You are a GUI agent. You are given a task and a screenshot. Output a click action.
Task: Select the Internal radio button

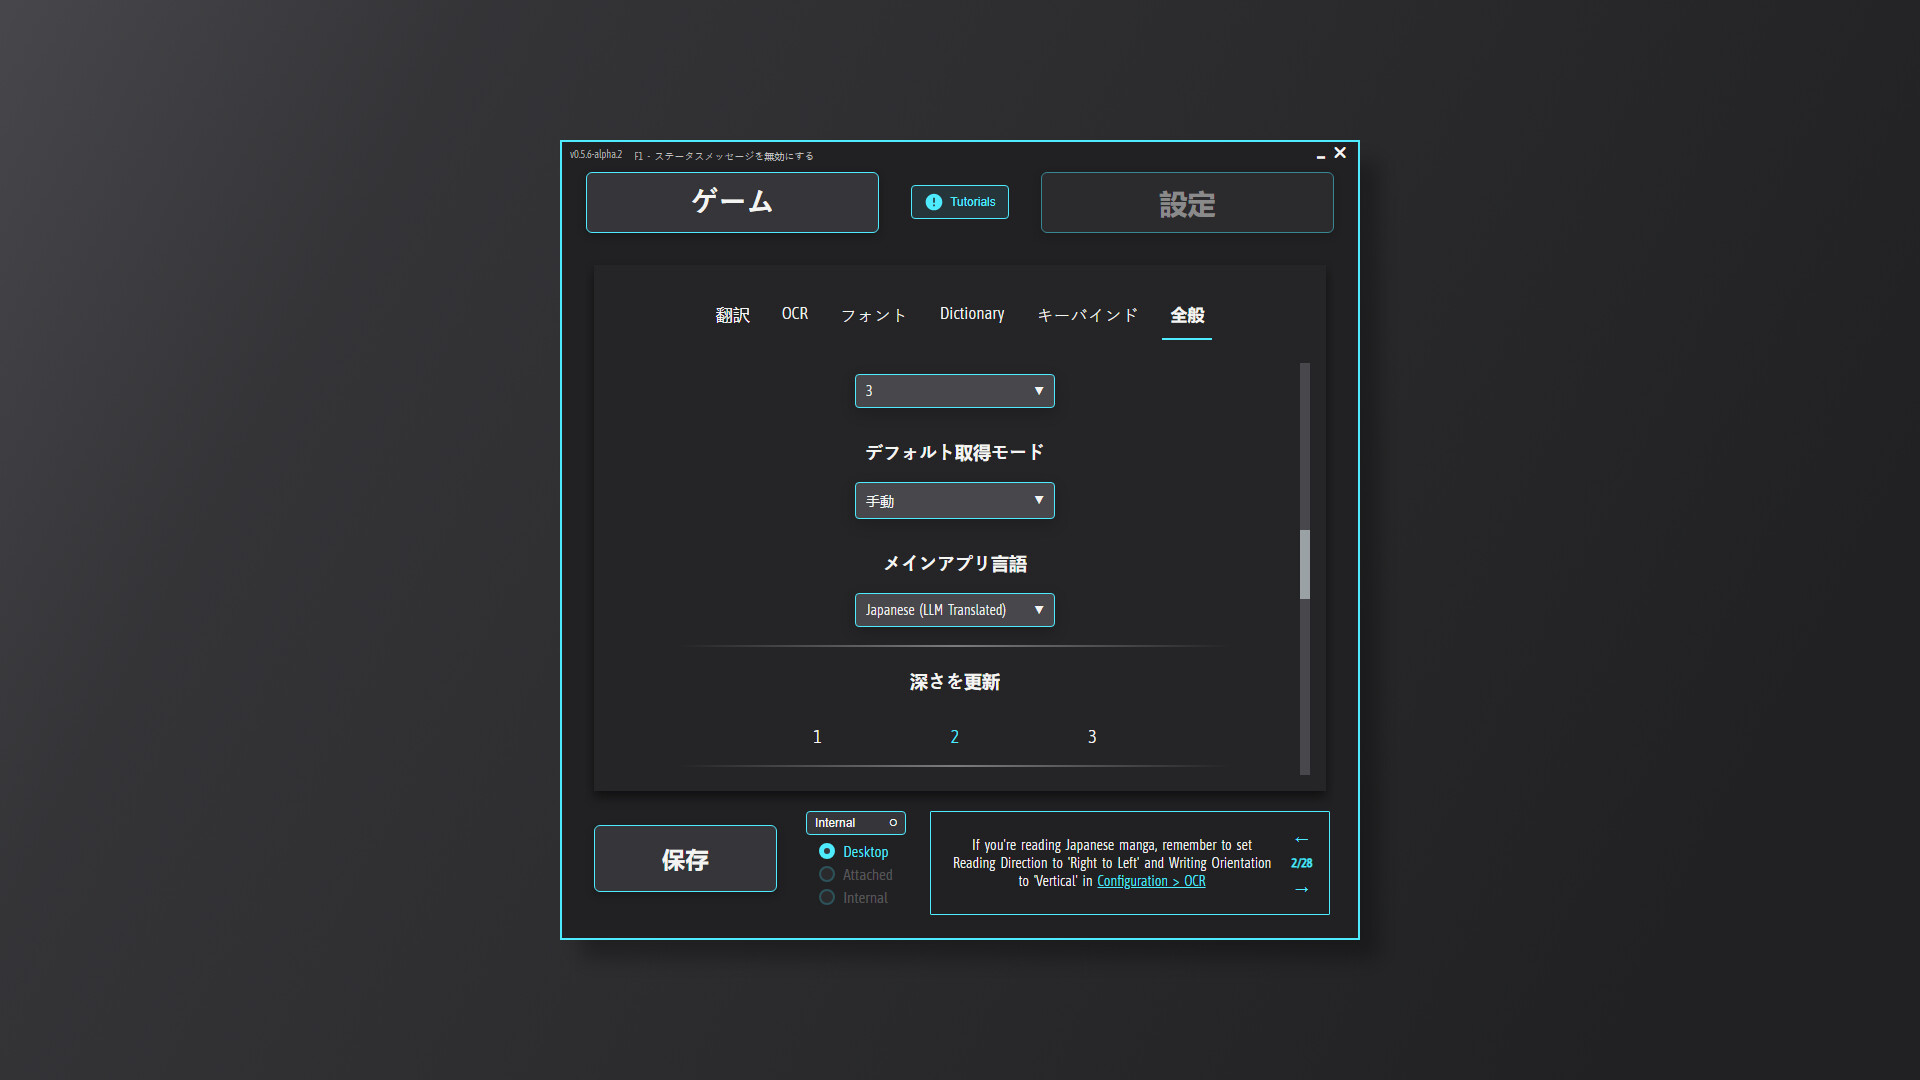click(x=827, y=897)
